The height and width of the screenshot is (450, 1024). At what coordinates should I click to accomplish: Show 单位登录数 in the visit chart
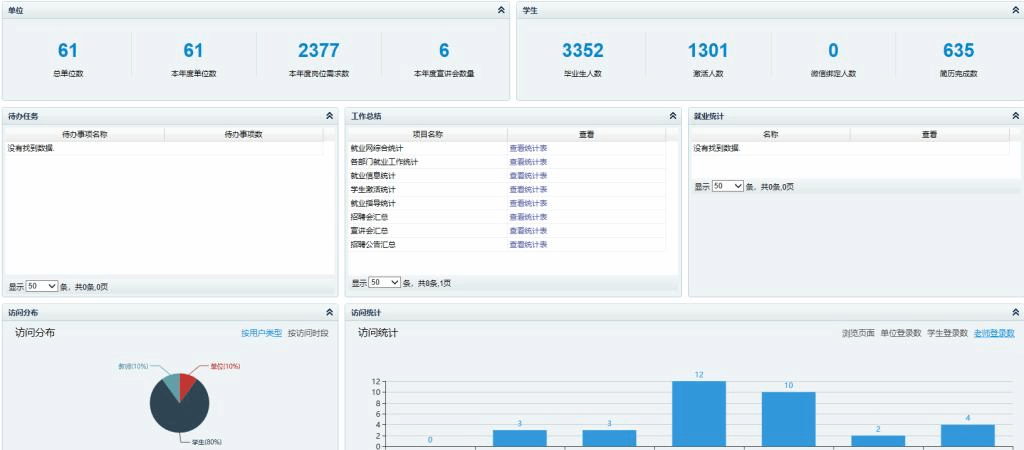901,333
